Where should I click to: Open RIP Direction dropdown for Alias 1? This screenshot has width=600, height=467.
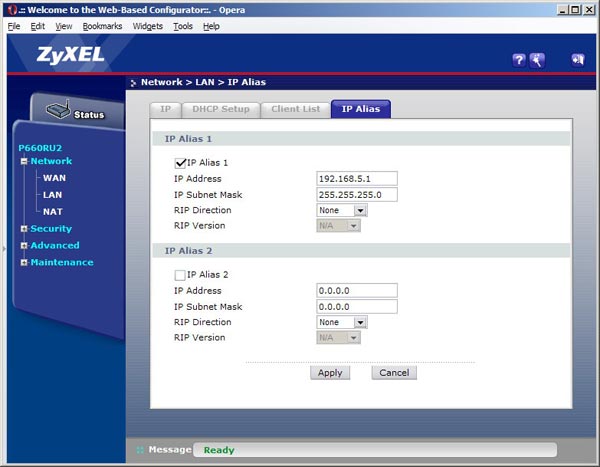pyautogui.click(x=342, y=210)
